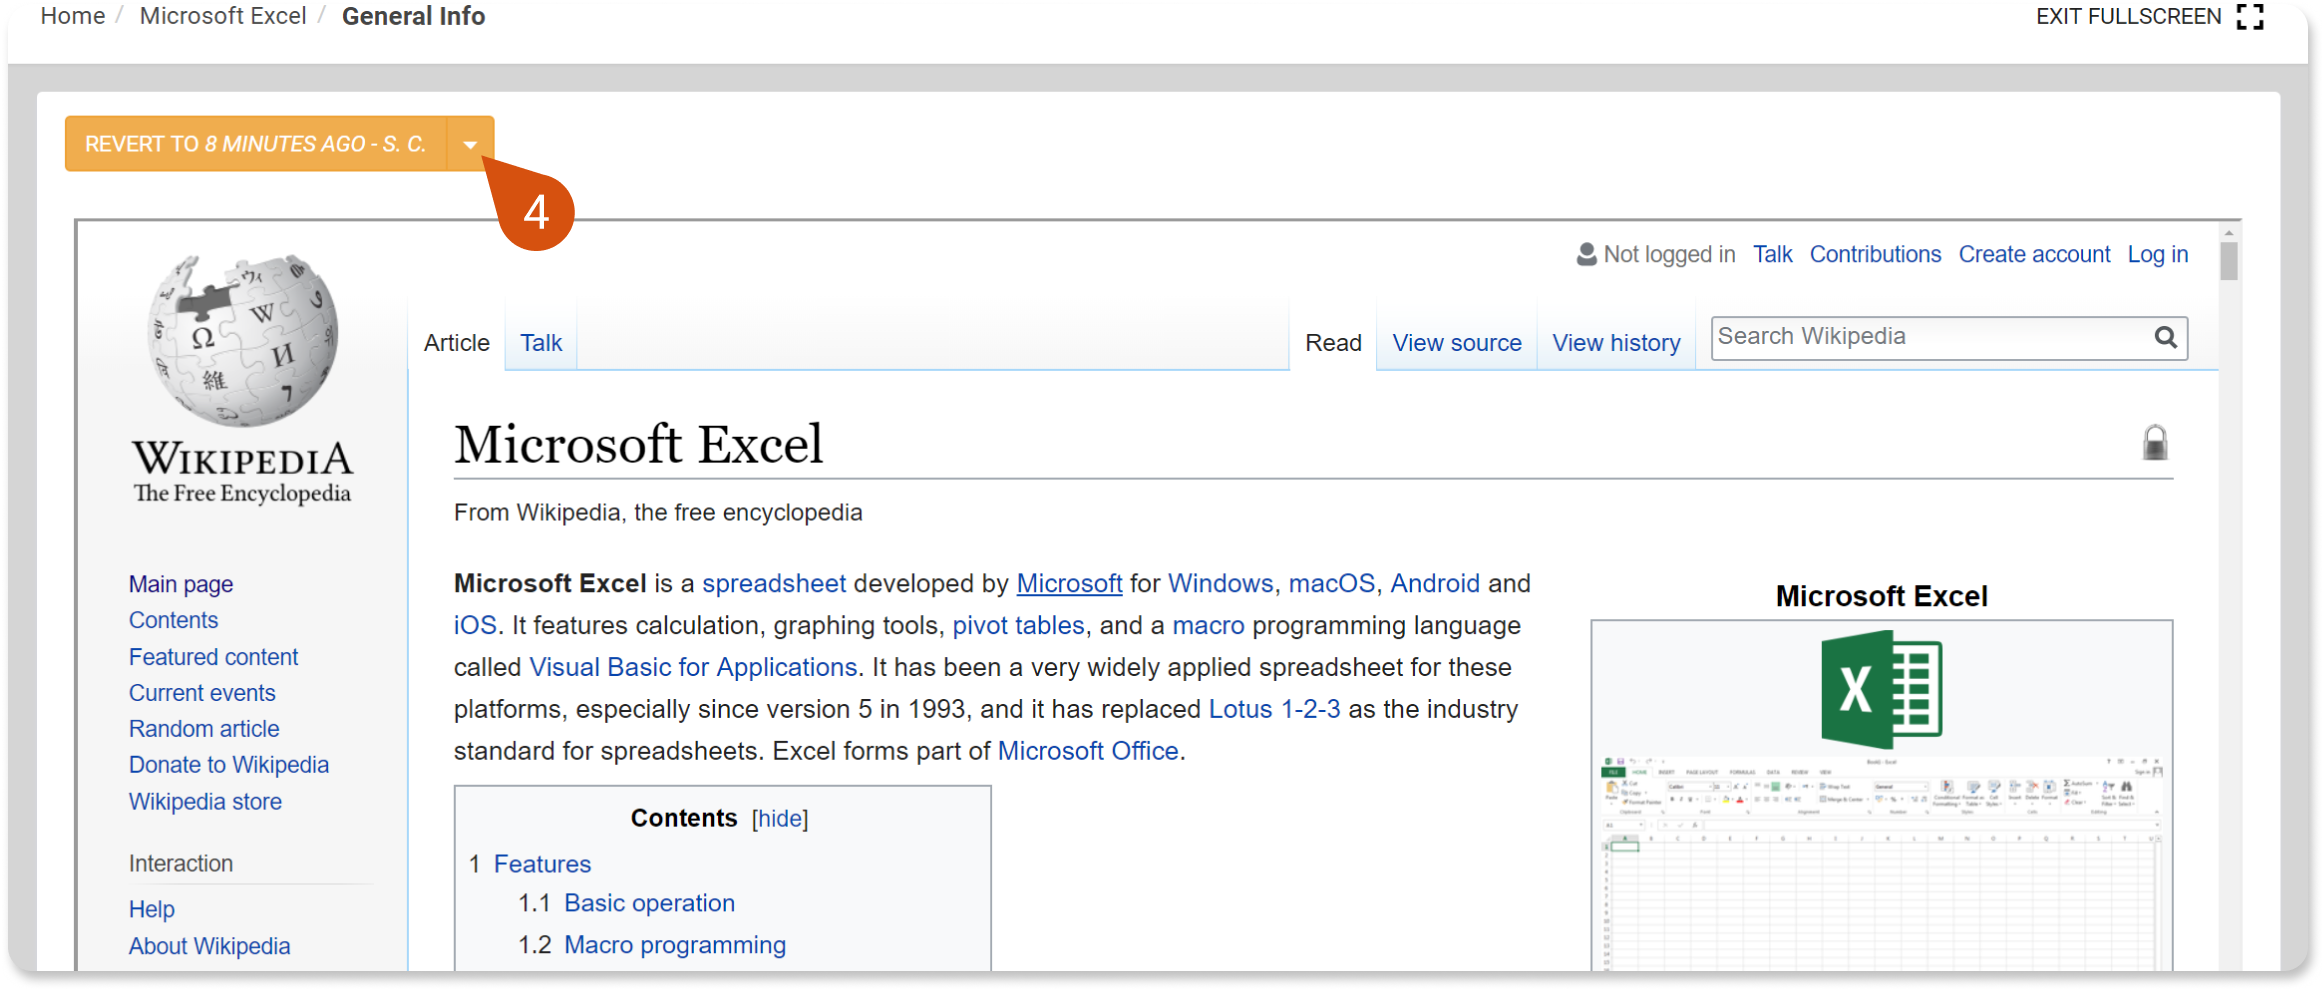Follow the macOS link
Screen dimensions: 2324x991
pos(1332,584)
